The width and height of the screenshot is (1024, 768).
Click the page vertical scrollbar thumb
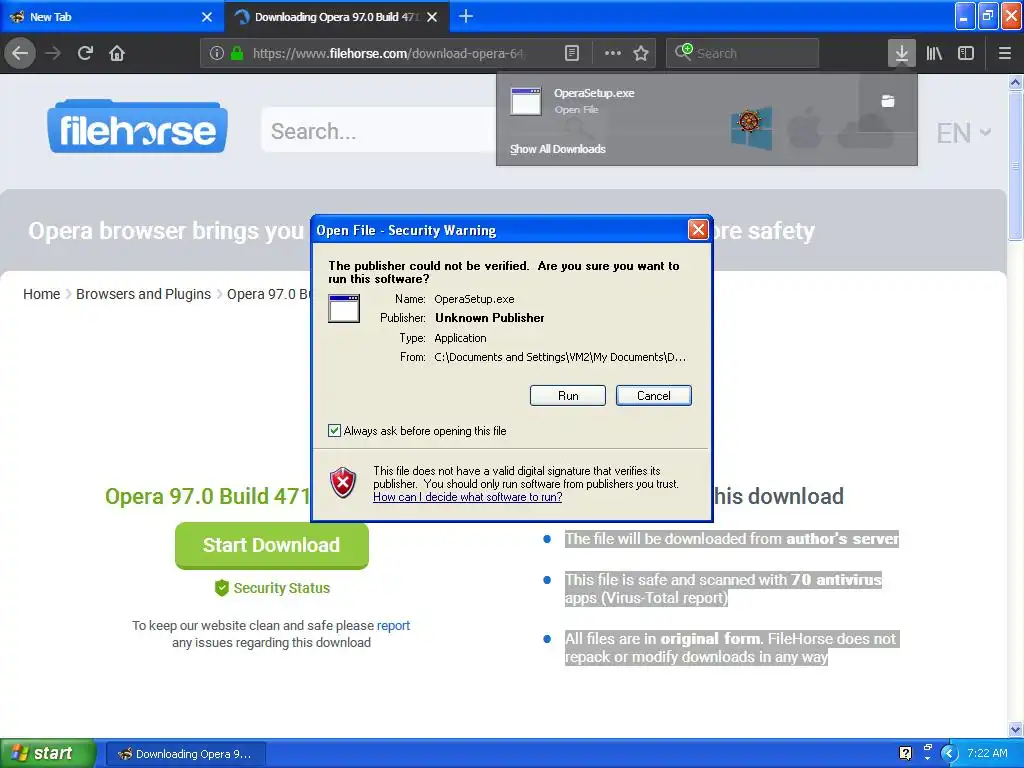point(1015,165)
